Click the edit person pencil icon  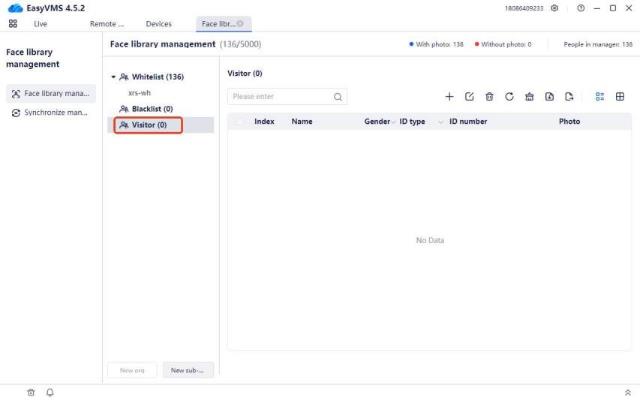pyautogui.click(x=469, y=97)
